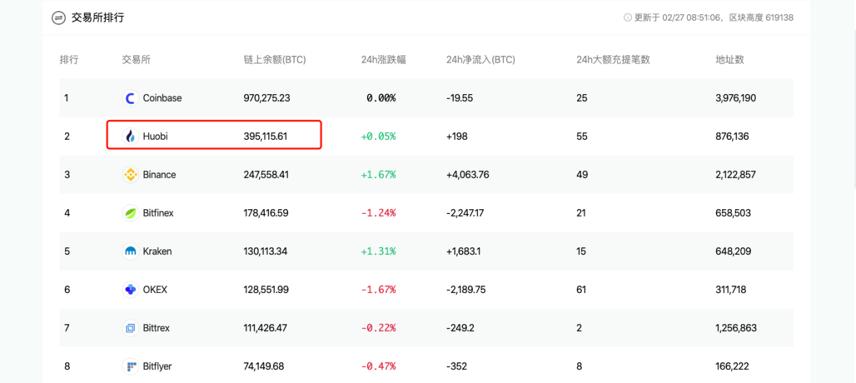Viewport: 856px width, 383px height.
Task: Click the Bitfinex leaf logo icon
Action: [130, 213]
